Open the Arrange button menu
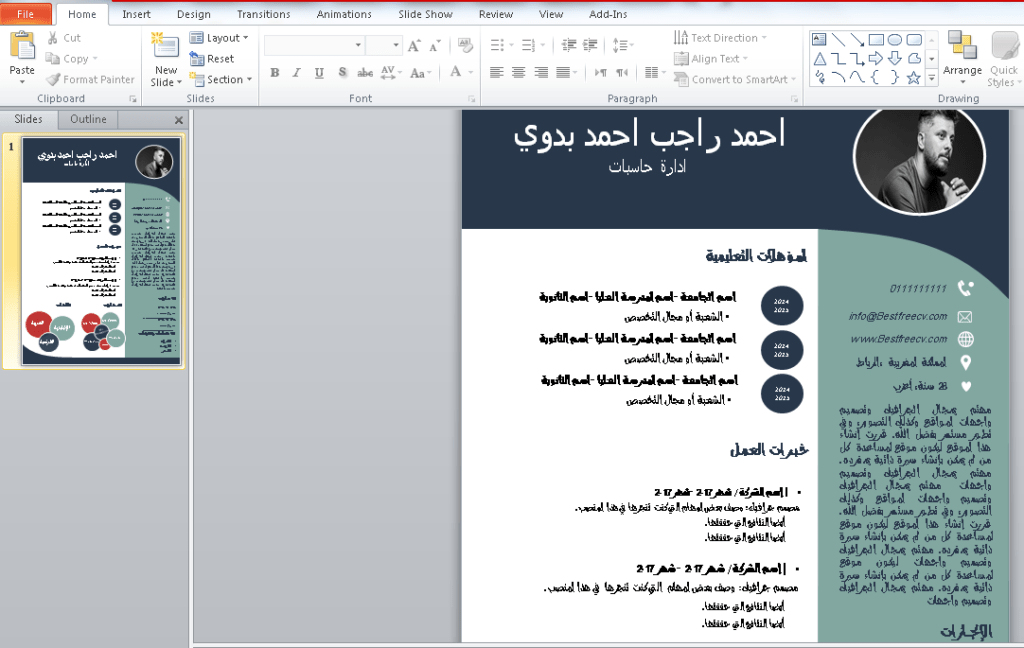Screen dimensions: 1024x648 tap(962, 55)
